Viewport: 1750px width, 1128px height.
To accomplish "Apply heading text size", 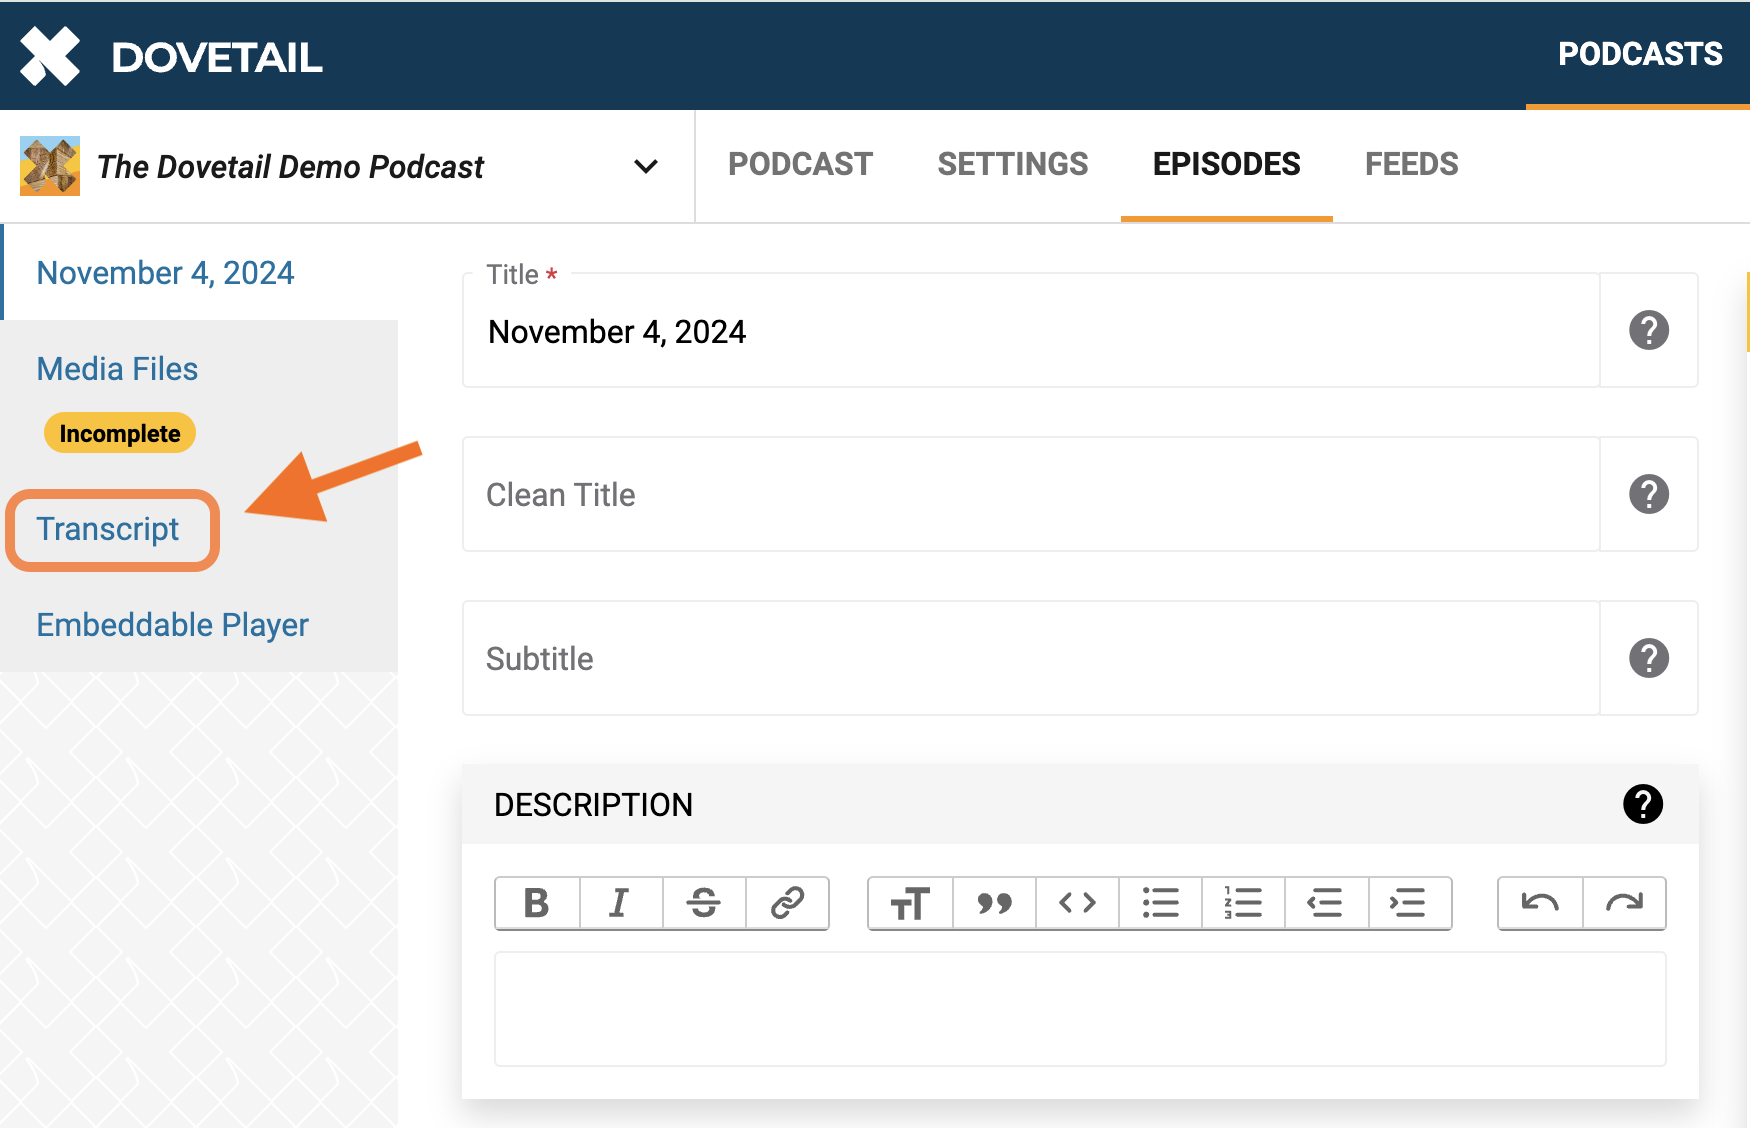I will click(x=910, y=903).
